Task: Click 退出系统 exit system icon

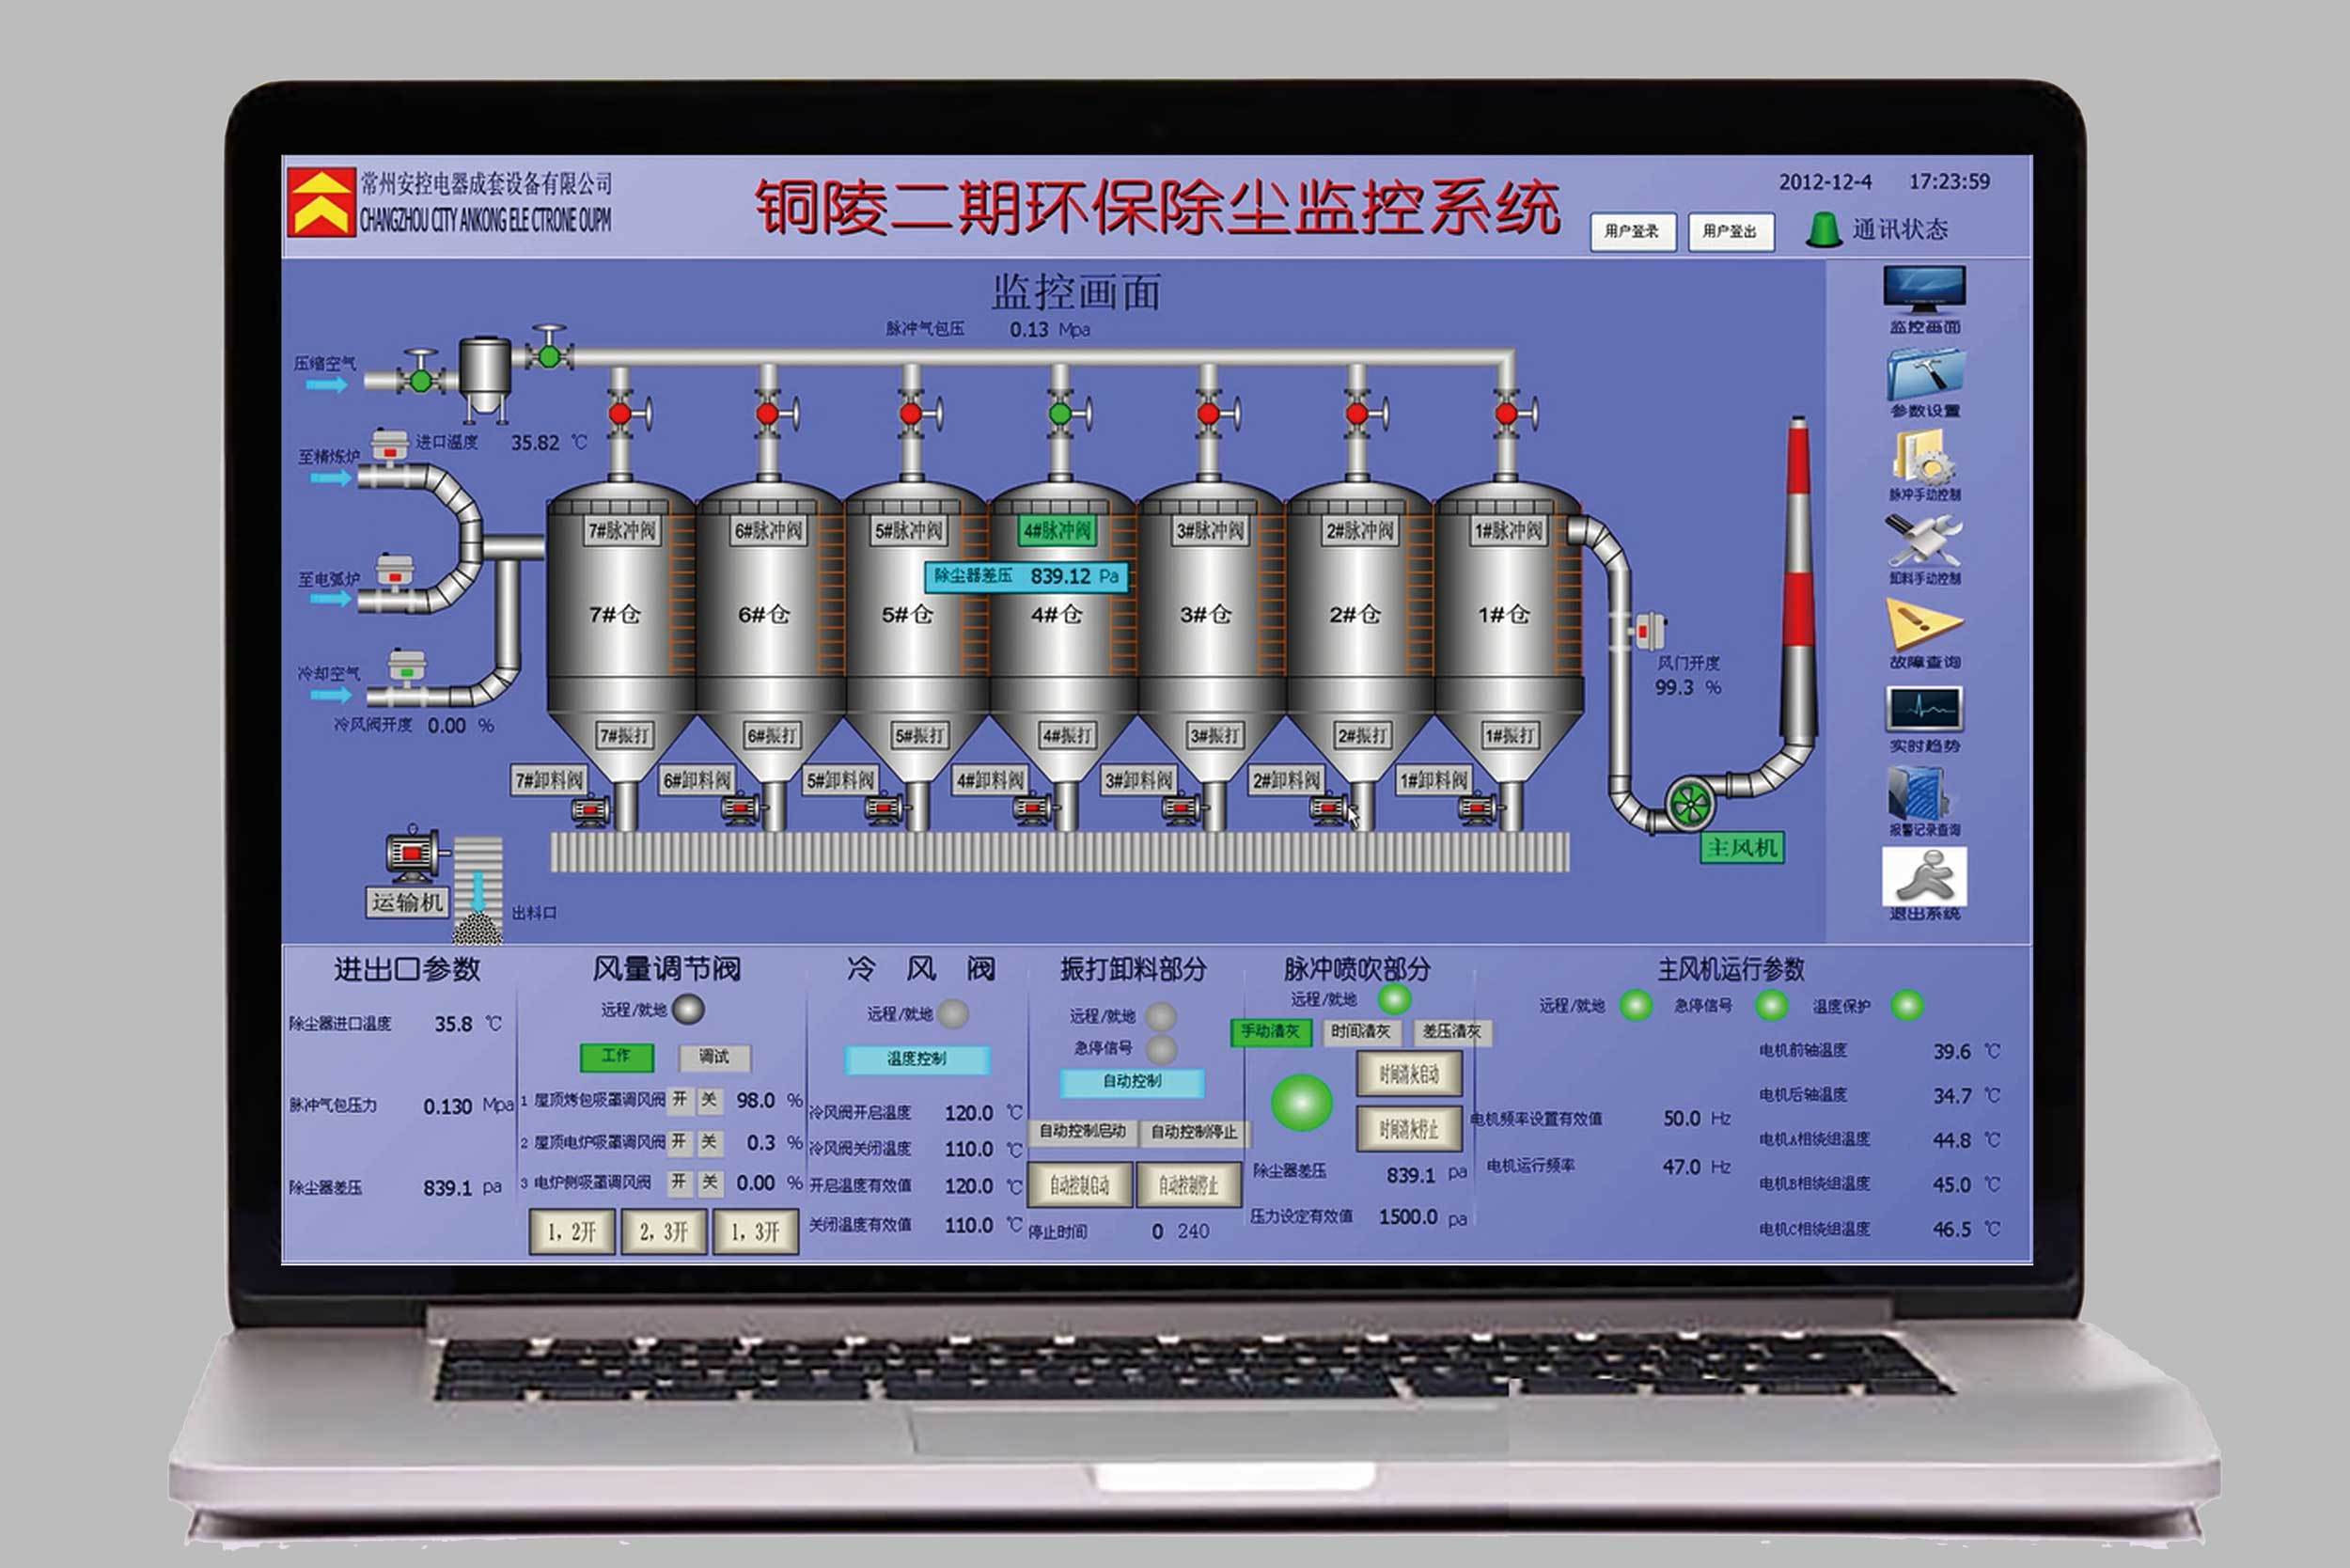Action: (x=1924, y=877)
